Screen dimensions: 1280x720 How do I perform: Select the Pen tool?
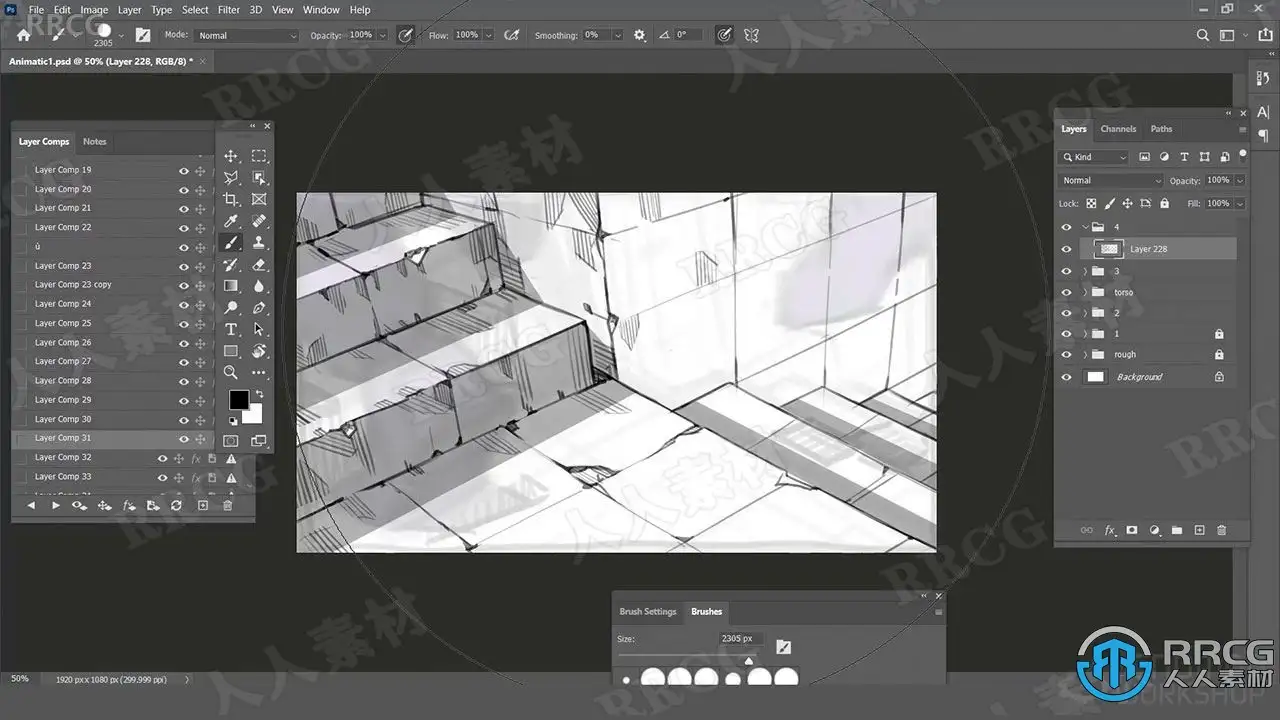[259, 308]
